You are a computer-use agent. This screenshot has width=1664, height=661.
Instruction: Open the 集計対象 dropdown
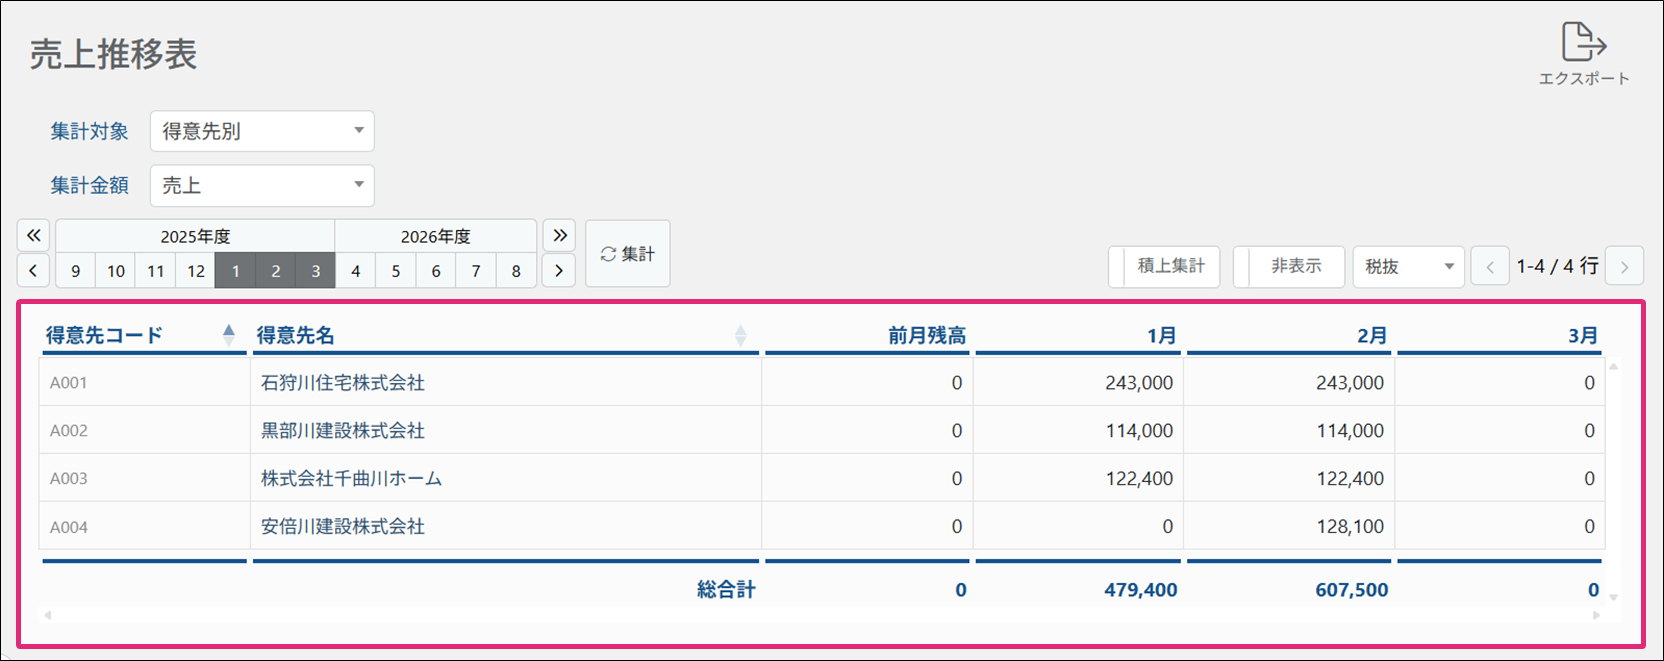262,131
